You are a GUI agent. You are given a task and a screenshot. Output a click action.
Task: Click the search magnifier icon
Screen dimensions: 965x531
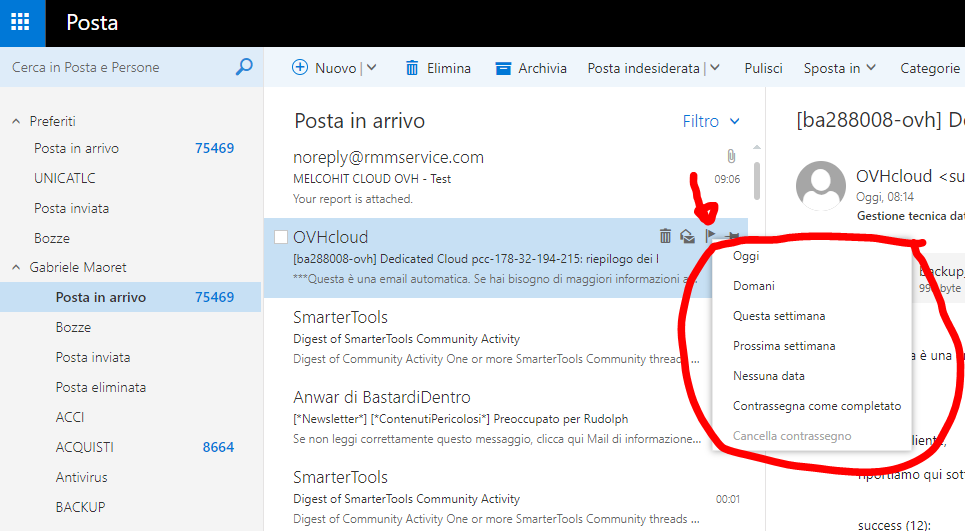coord(243,68)
